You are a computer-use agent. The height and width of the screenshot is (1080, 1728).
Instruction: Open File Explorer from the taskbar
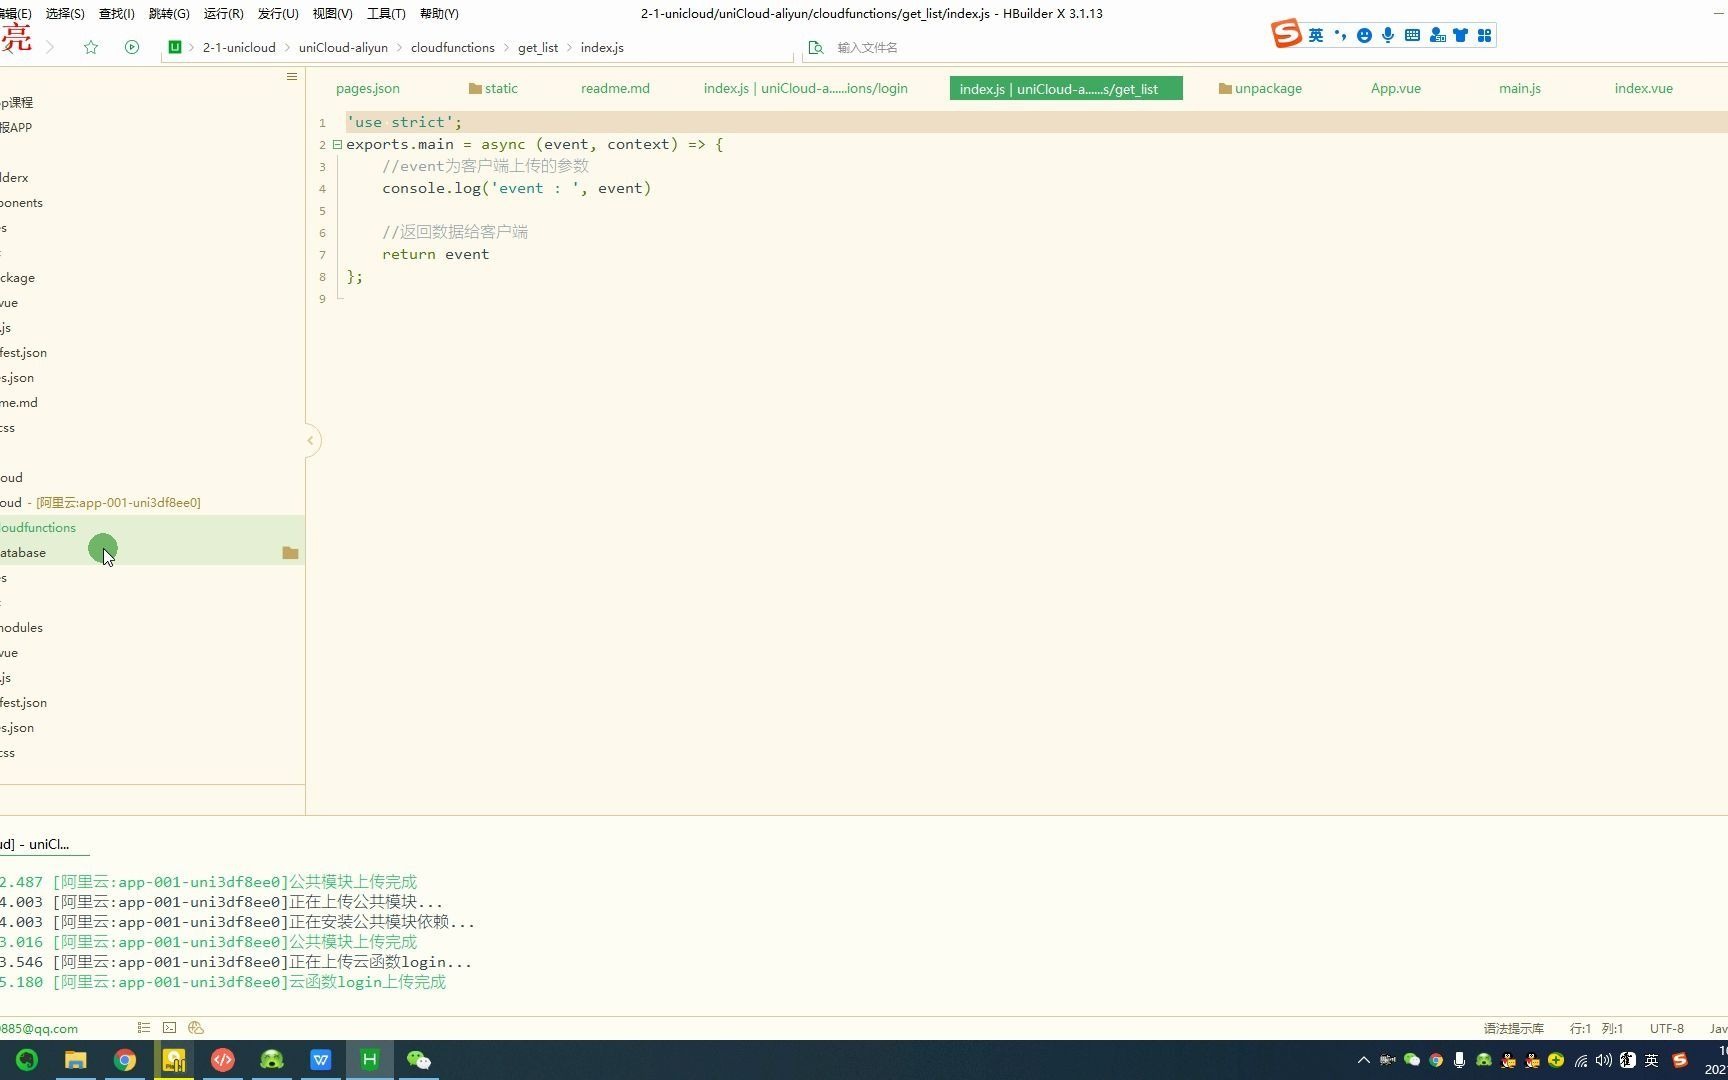coord(76,1060)
